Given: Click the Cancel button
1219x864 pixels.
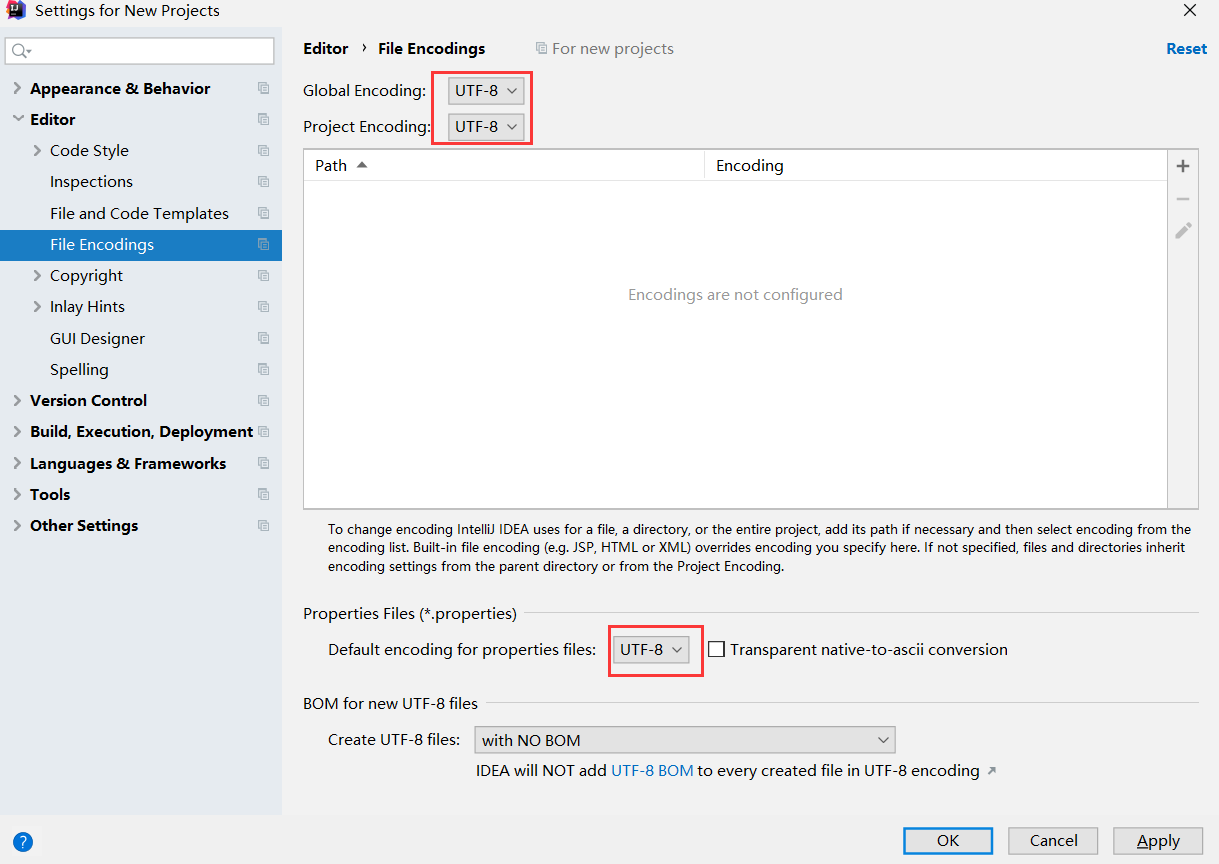Looking at the screenshot, I should (1053, 841).
